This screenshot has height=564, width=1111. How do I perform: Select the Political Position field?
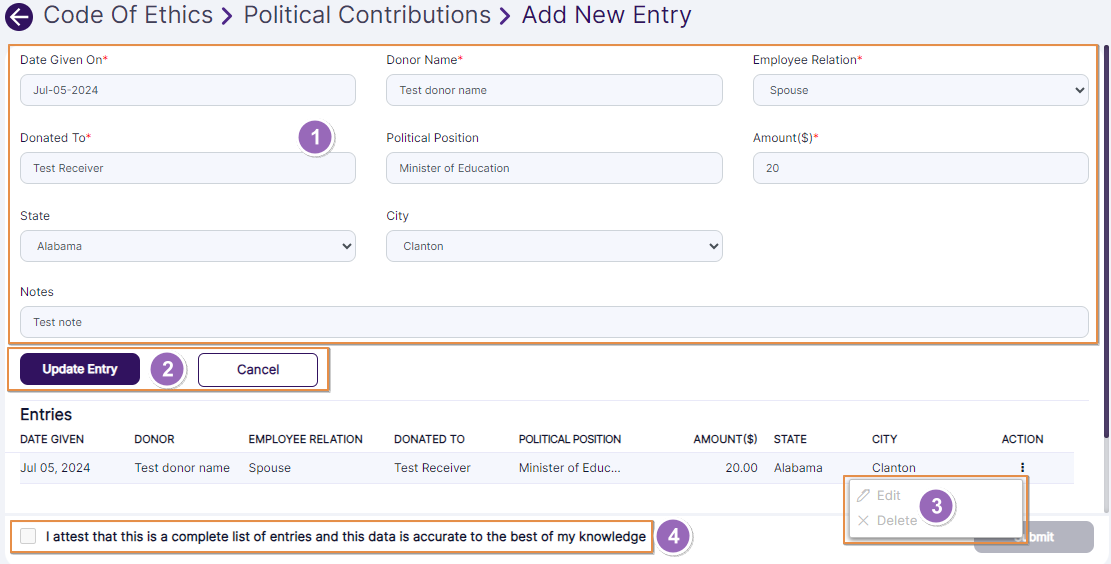point(554,168)
